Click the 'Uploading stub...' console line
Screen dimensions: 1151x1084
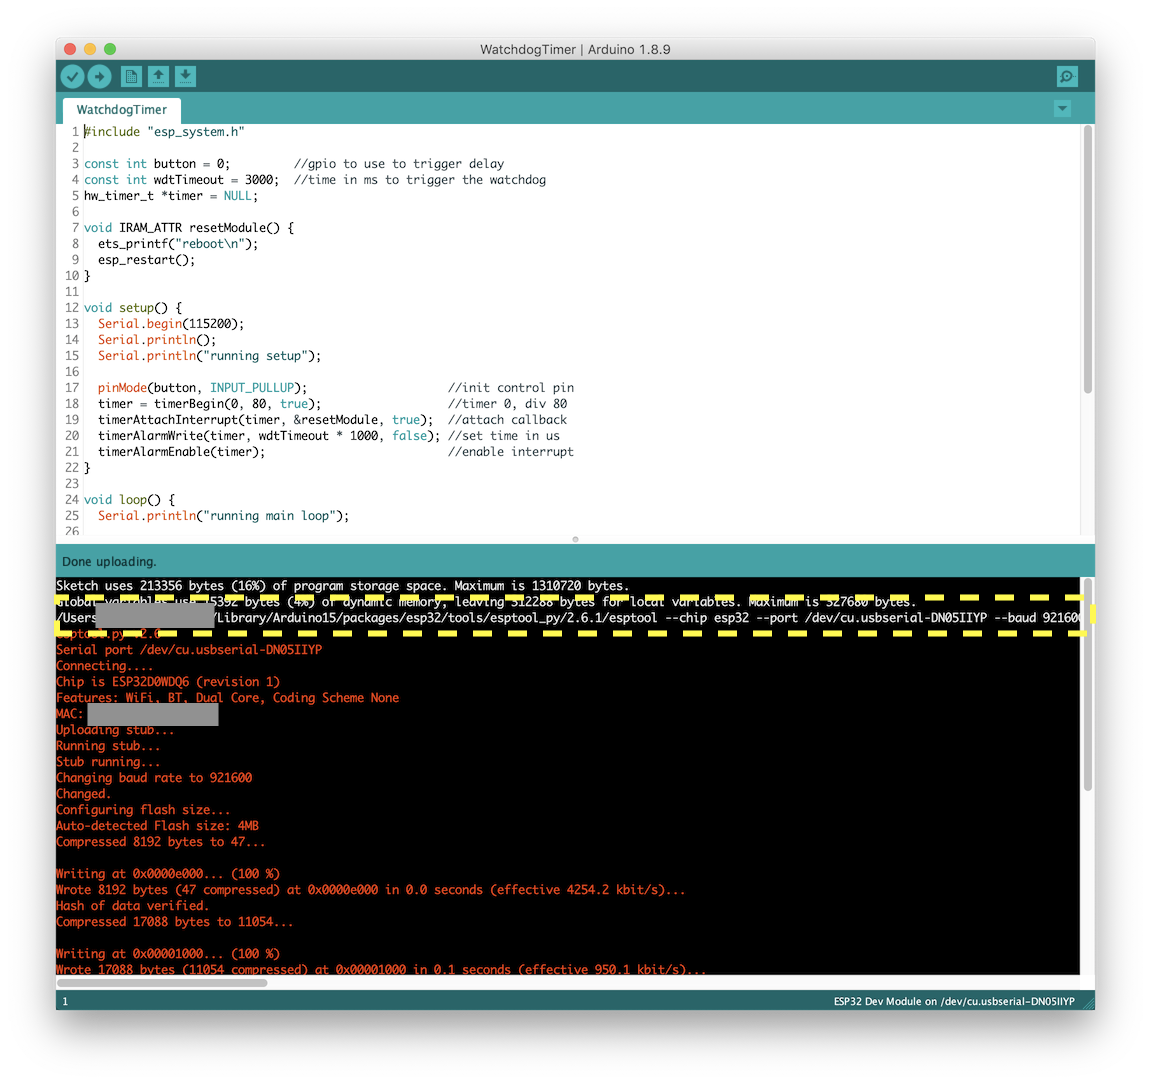tap(115, 730)
